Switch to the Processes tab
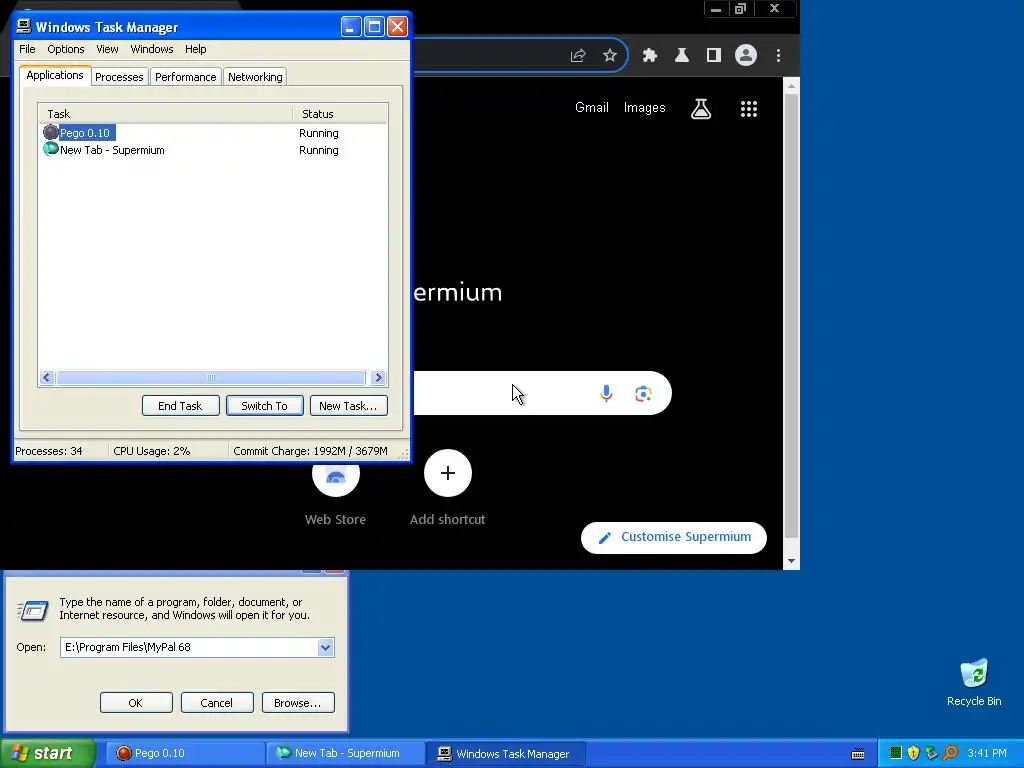 point(119,77)
